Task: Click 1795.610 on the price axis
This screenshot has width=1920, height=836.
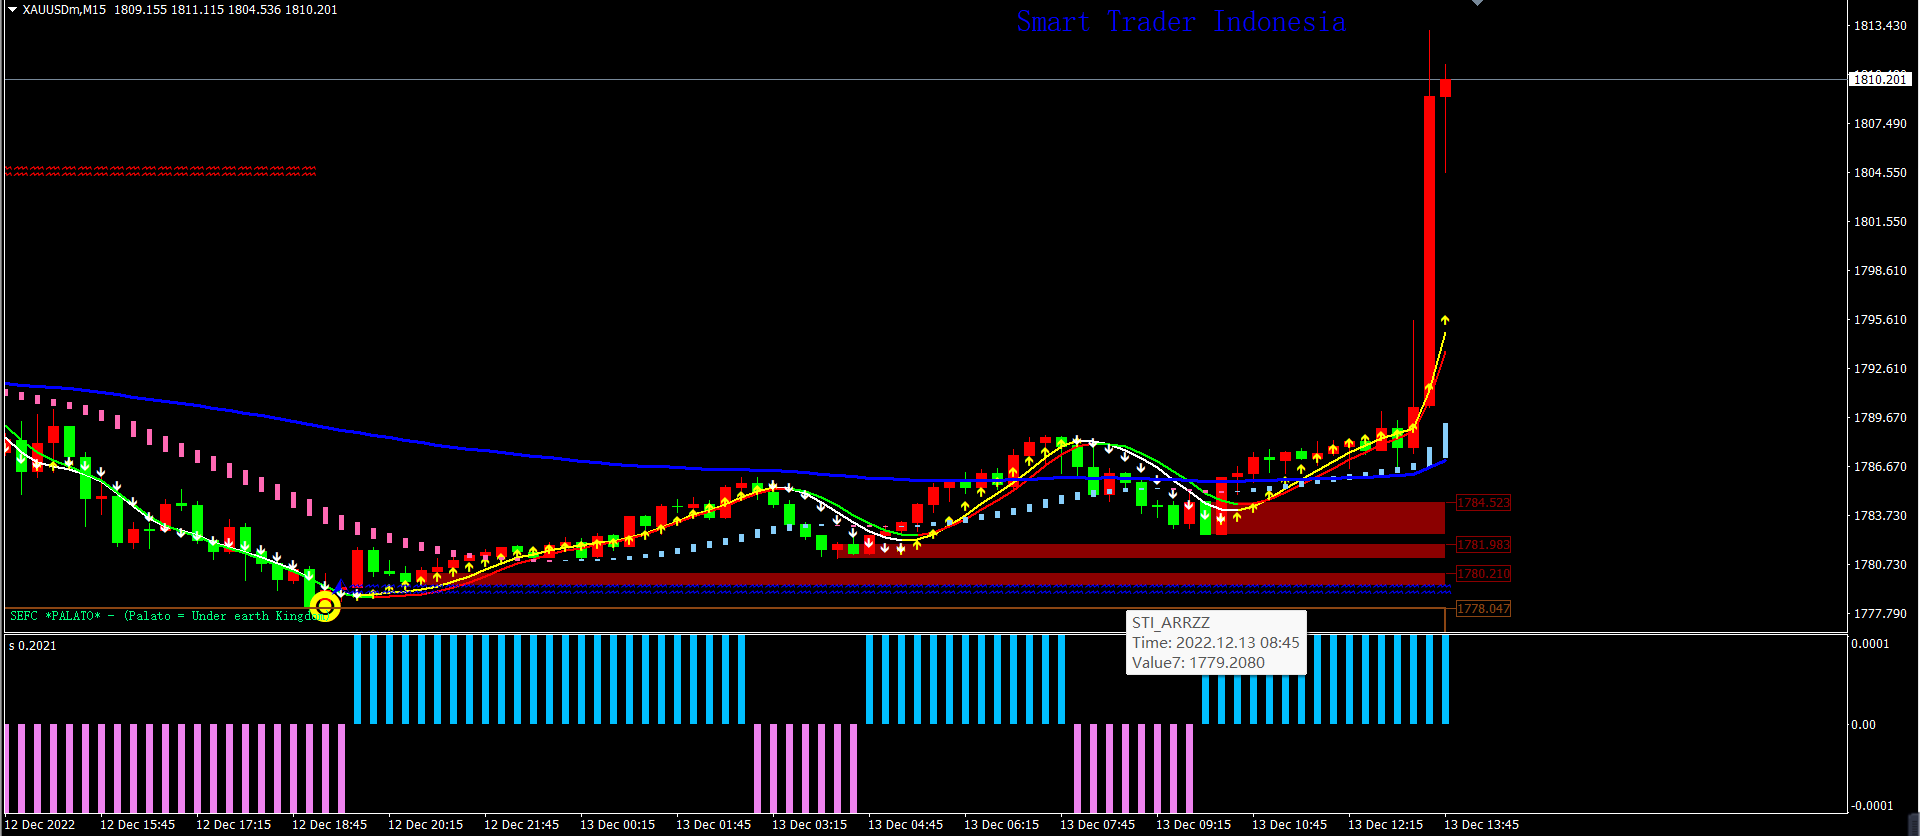Action: point(1880,320)
